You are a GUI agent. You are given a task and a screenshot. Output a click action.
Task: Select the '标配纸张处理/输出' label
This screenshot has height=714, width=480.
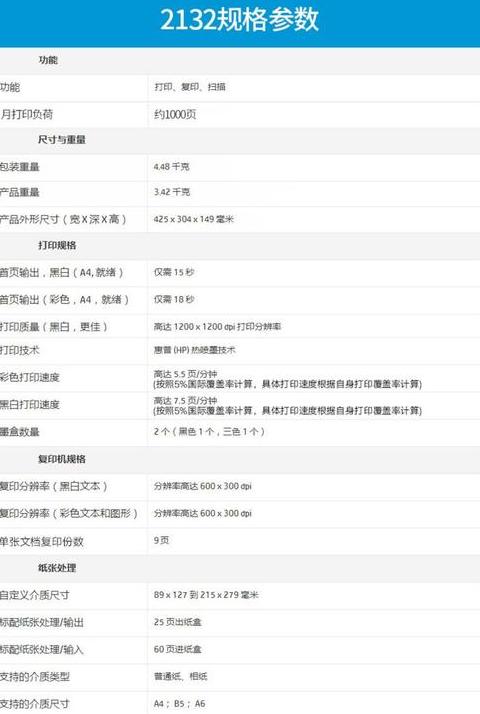pos(42,622)
